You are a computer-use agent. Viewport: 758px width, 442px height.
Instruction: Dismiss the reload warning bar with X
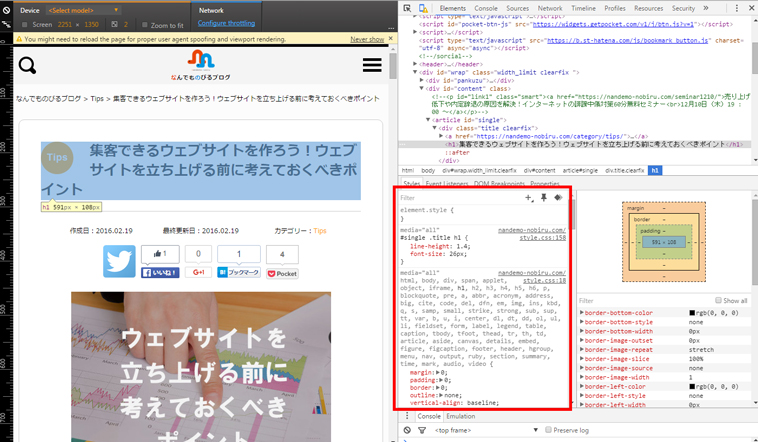(x=391, y=39)
